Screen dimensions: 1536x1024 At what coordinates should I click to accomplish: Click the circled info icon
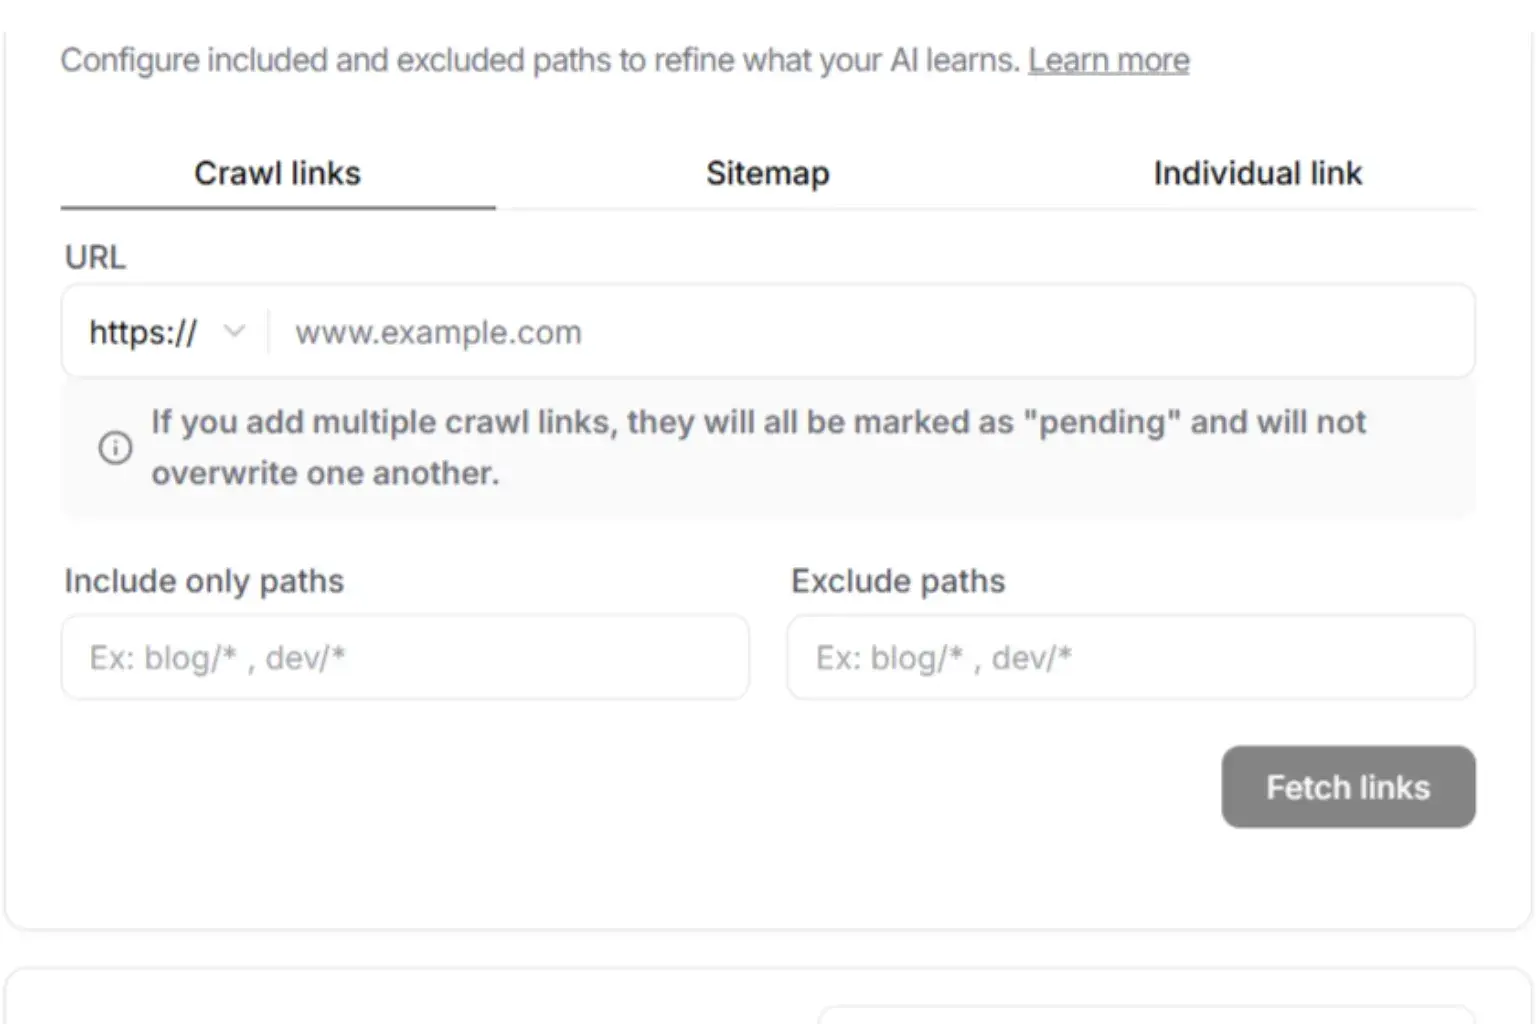pyautogui.click(x=115, y=447)
